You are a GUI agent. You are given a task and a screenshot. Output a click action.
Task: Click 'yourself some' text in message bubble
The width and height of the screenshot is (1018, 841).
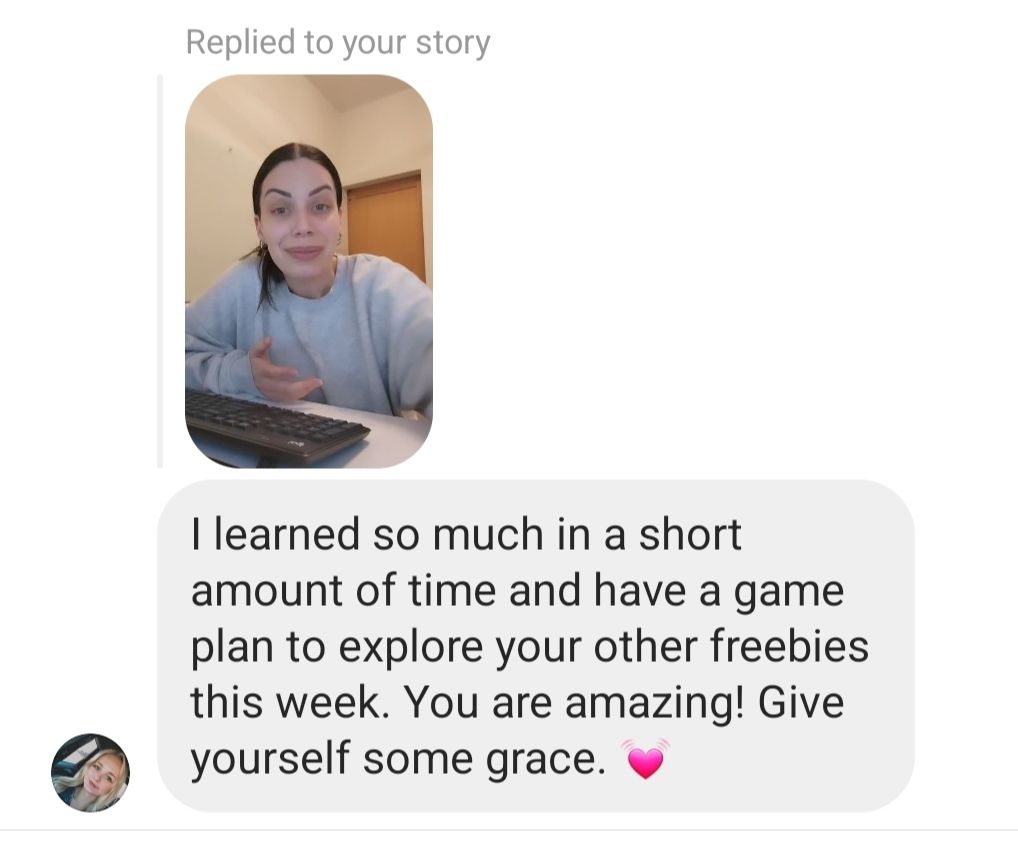pos(331,760)
